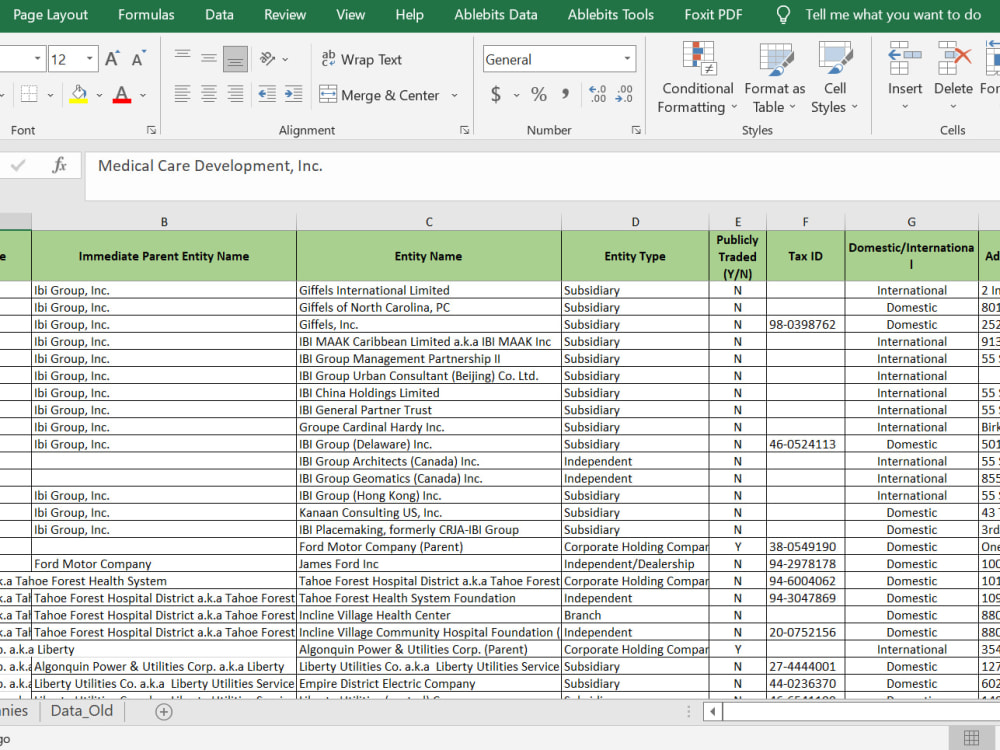This screenshot has width=1000, height=750.
Task: Click formula bar with Medical Care Development
Action: tap(542, 175)
